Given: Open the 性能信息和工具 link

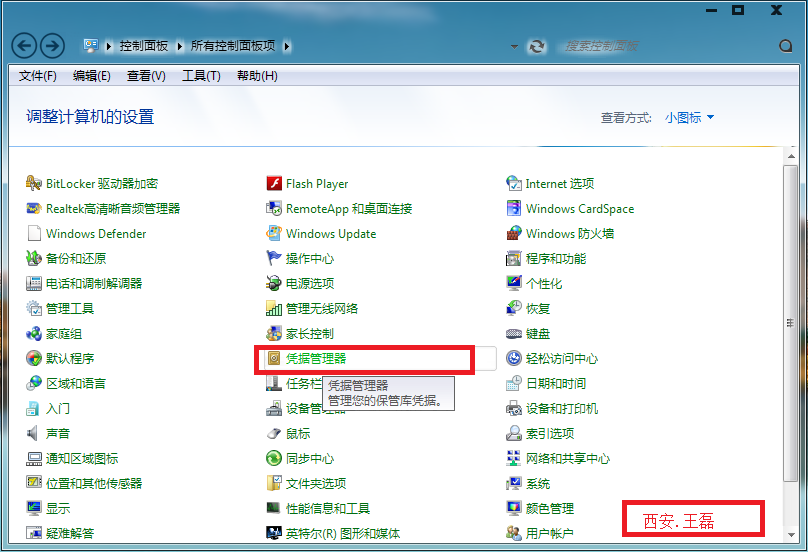Looking at the screenshot, I should (328, 509).
